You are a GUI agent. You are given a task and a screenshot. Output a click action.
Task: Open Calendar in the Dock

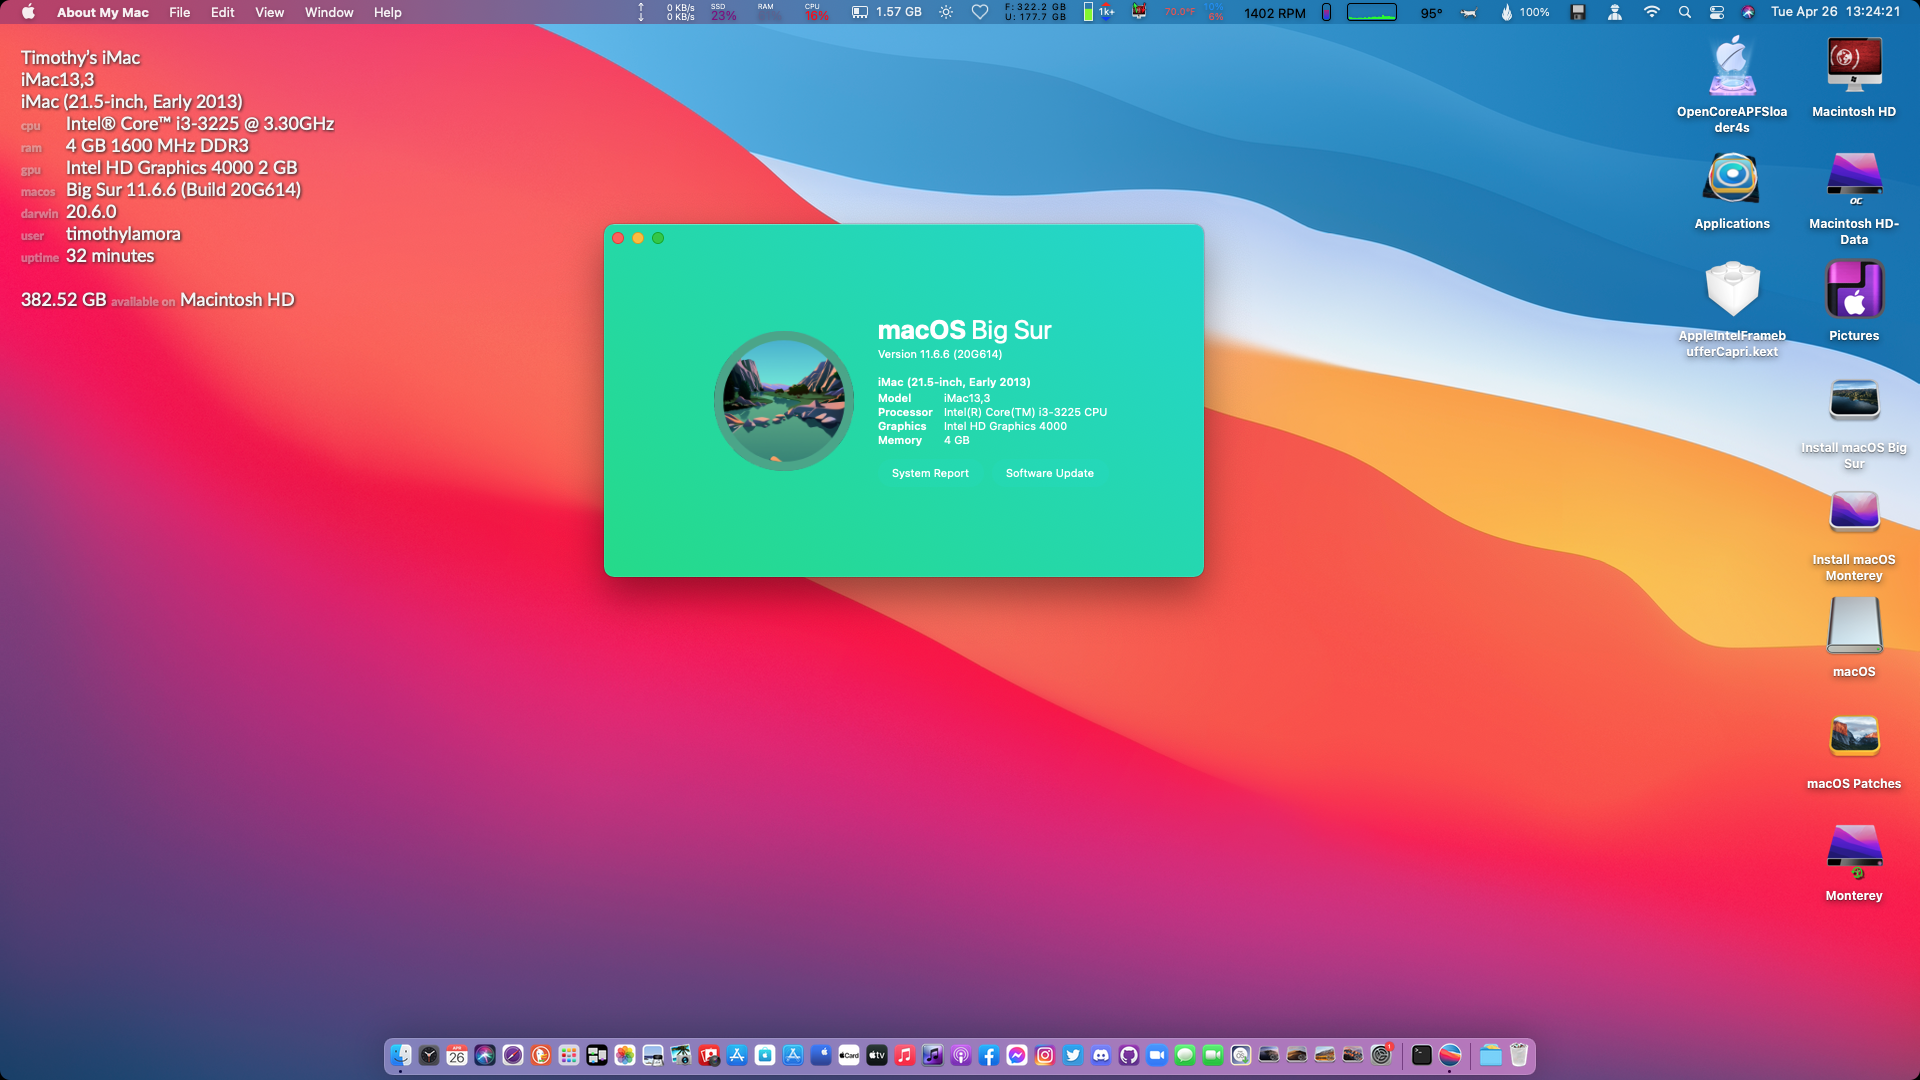point(457,1055)
